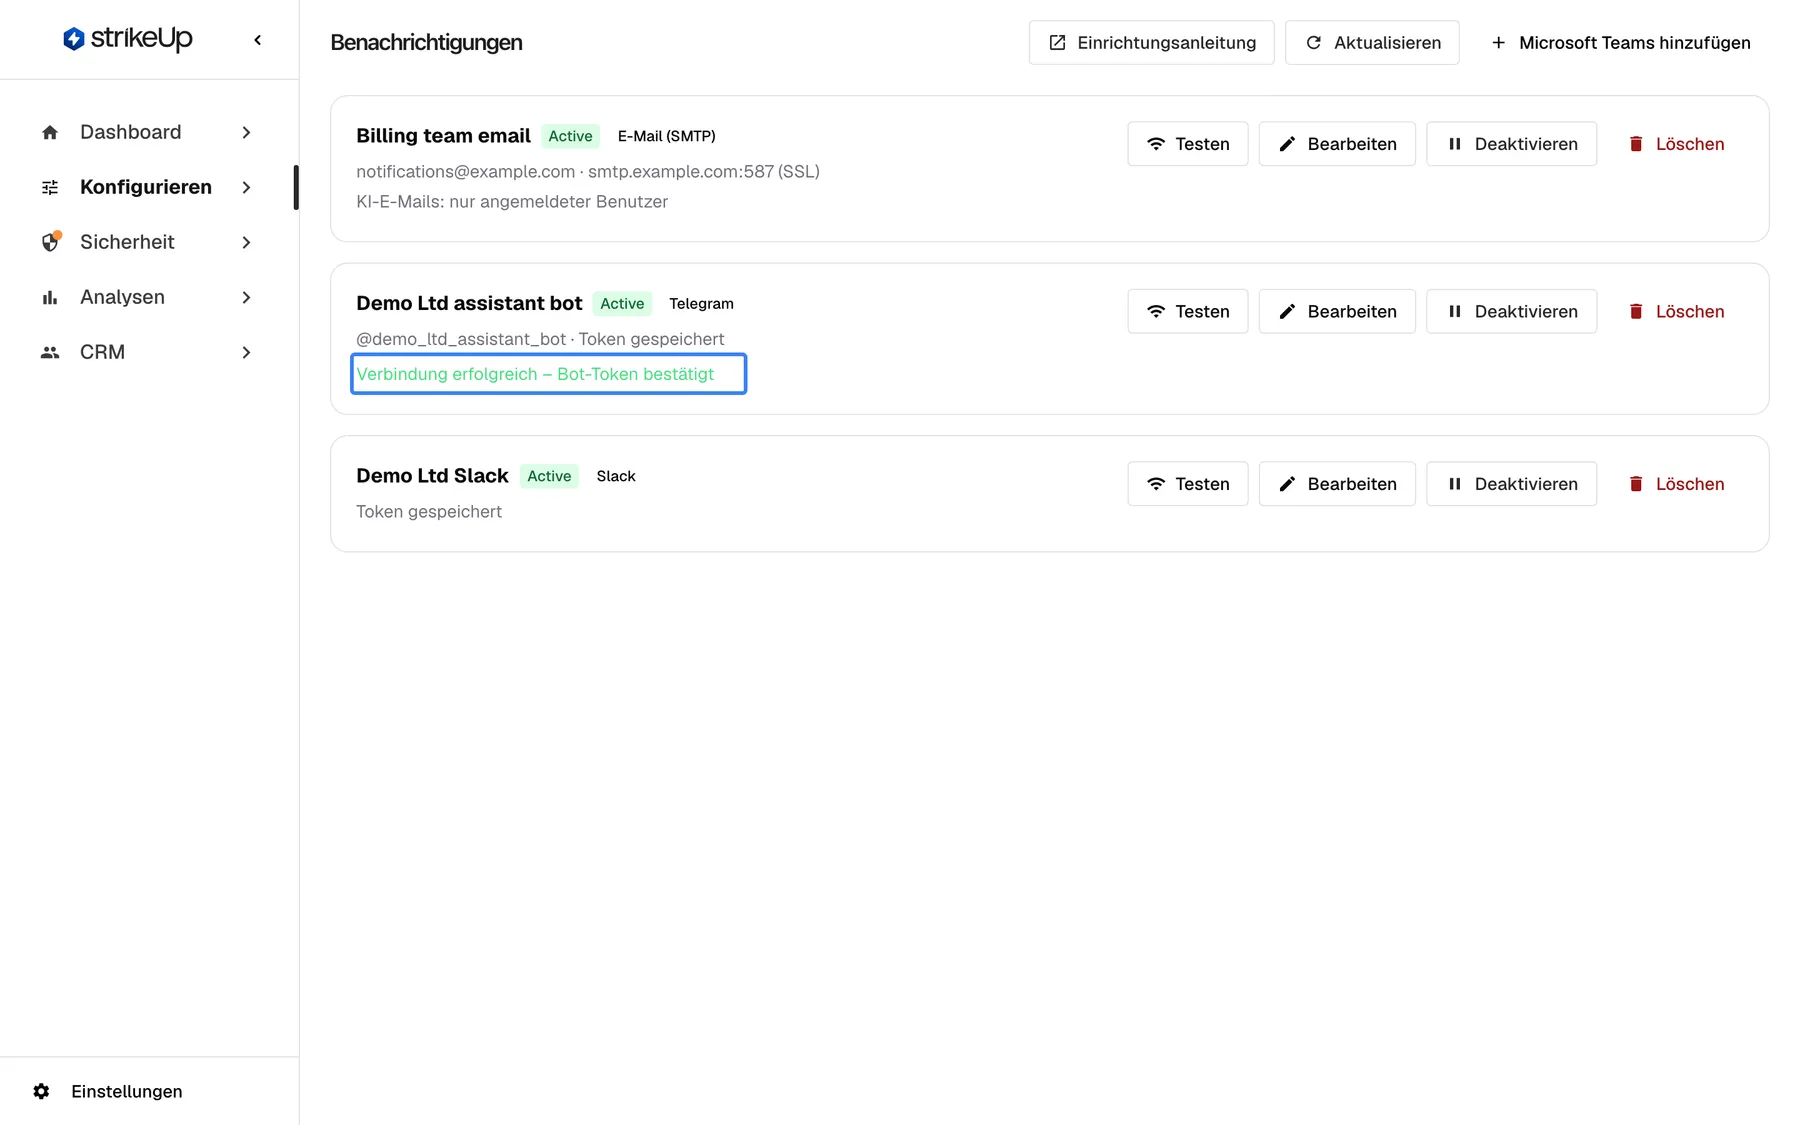The image size is (1800, 1125).
Task: Click the Sicherheit shield icon
Action: coord(50,242)
